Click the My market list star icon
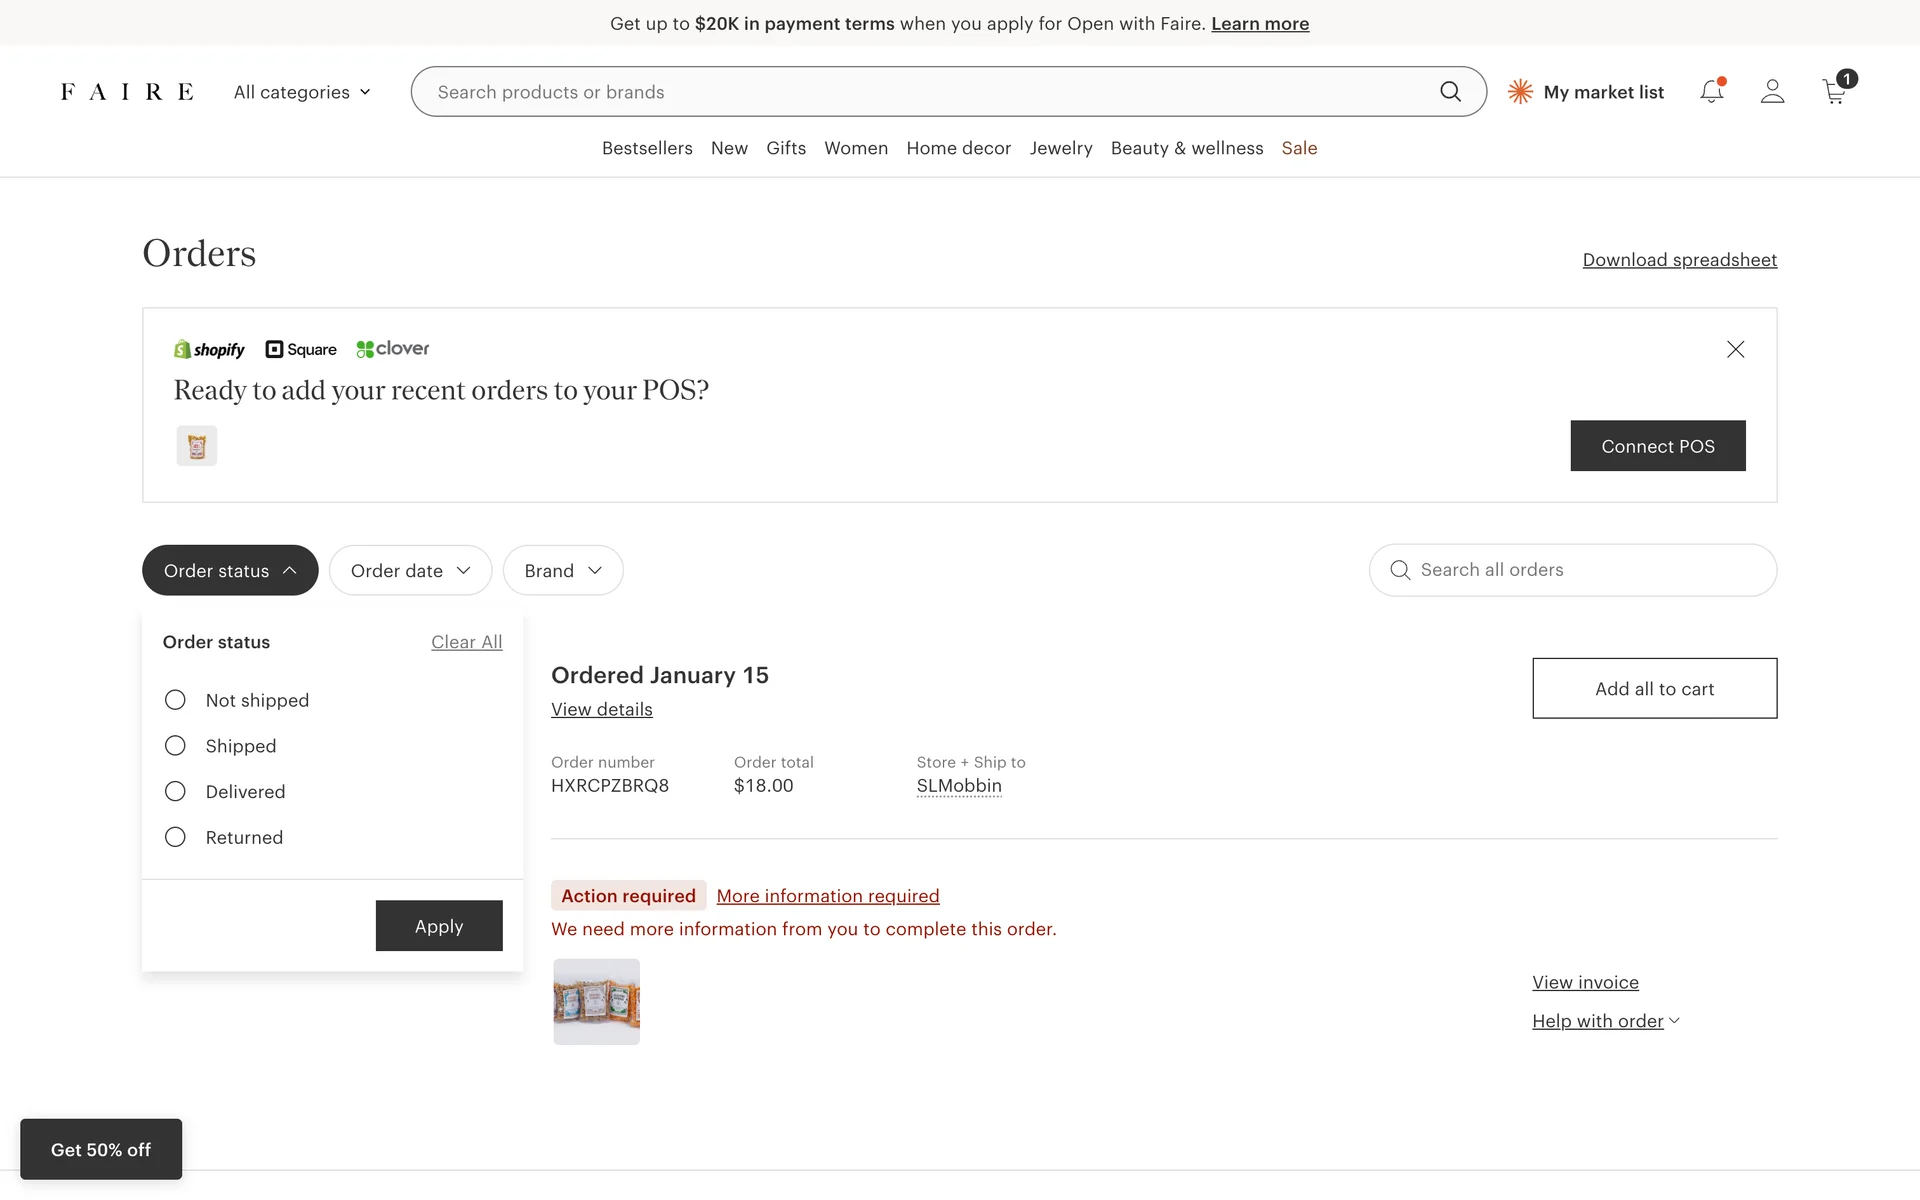This screenshot has height=1200, width=1920. click(1520, 92)
